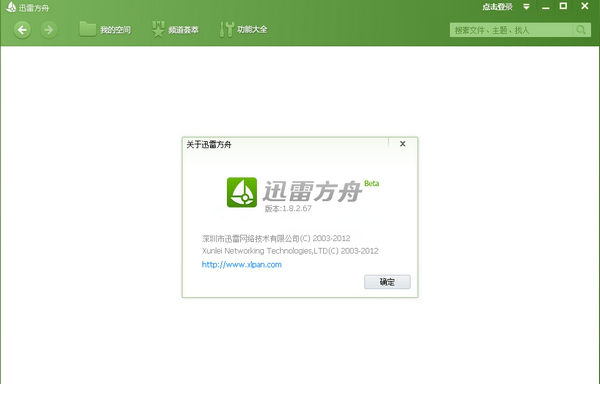Screen dimensions: 600x399
Task: Click the green sailboat logo in dialog
Action: [242, 192]
